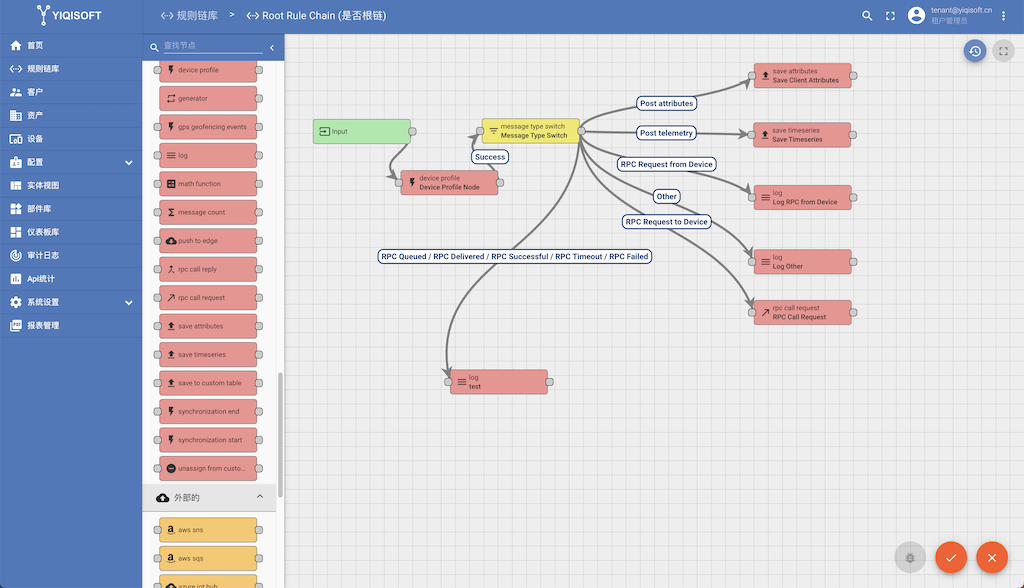Go to 首页 home page
1024x588 pixels.
point(71,45)
